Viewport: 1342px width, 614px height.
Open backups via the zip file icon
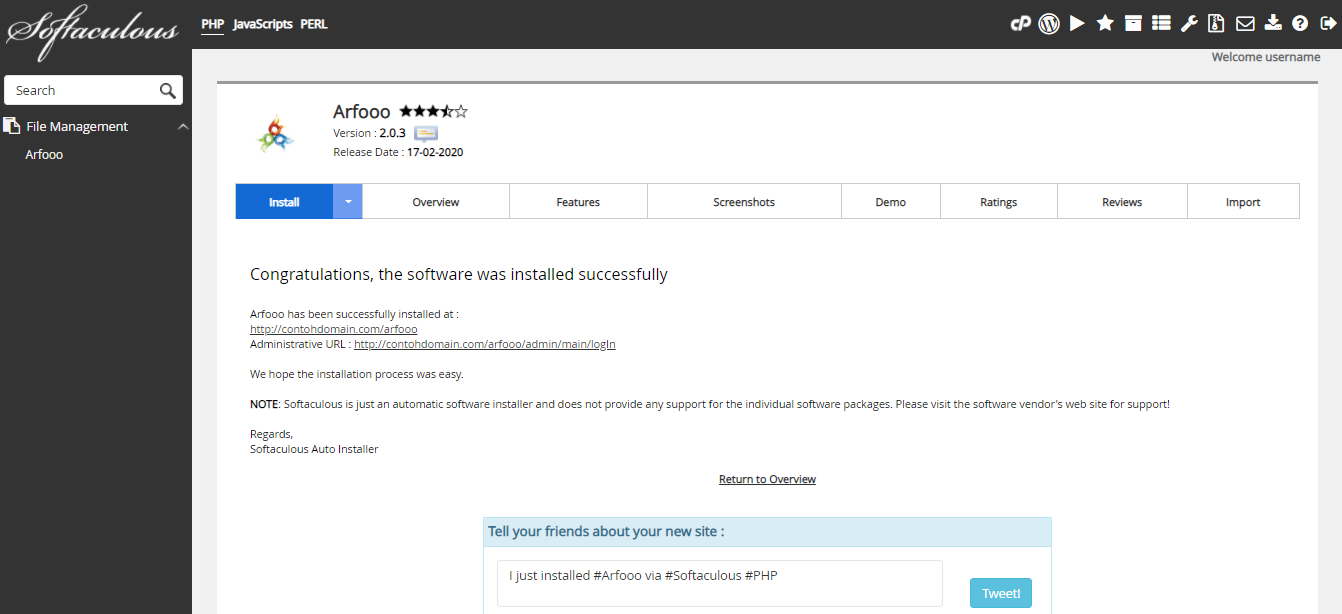1216,23
